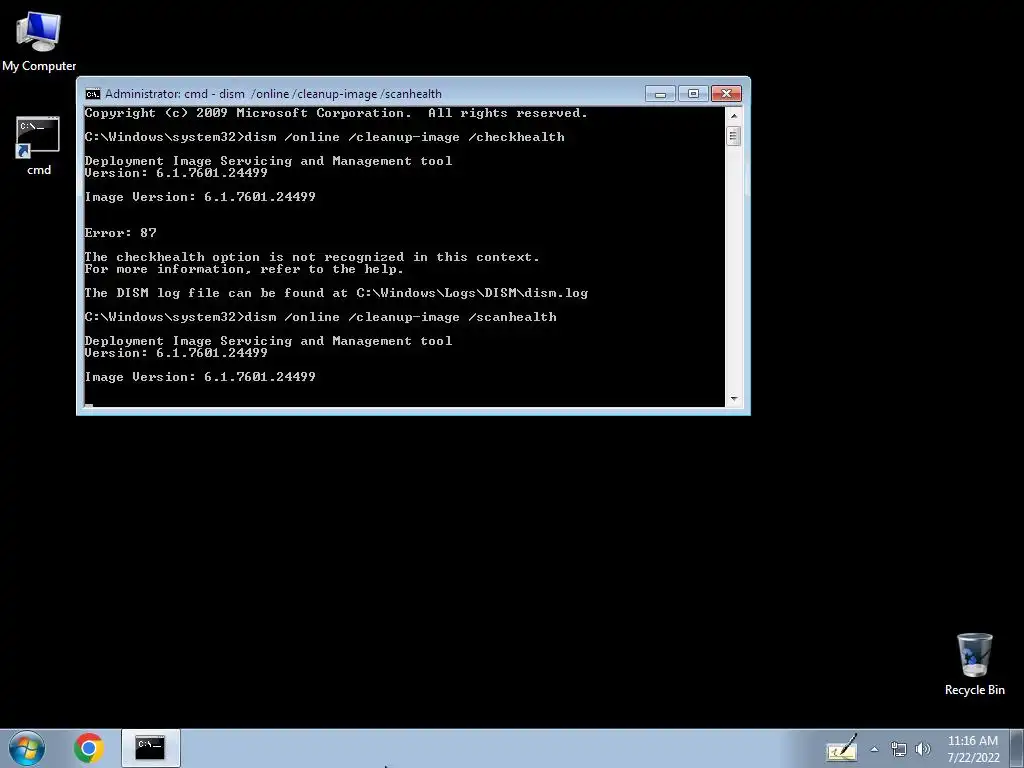This screenshot has height=768, width=1024.
Task: Select the Recycle Bin icon
Action: click(974, 664)
